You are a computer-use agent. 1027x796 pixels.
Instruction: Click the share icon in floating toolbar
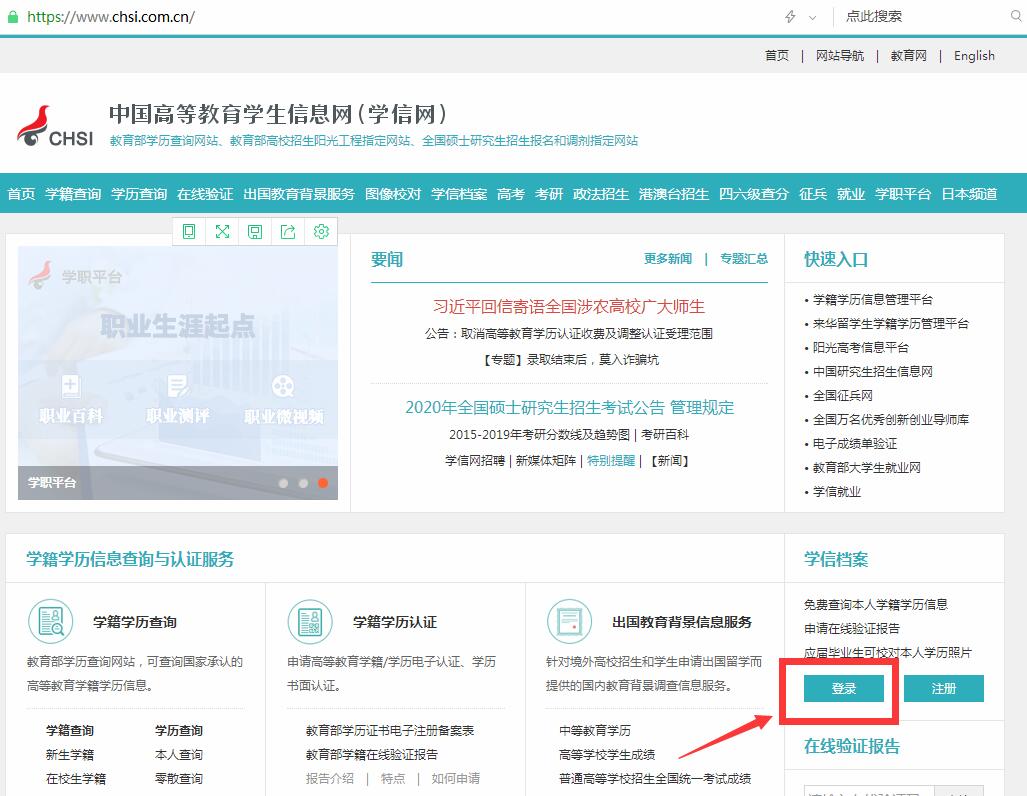[288, 231]
